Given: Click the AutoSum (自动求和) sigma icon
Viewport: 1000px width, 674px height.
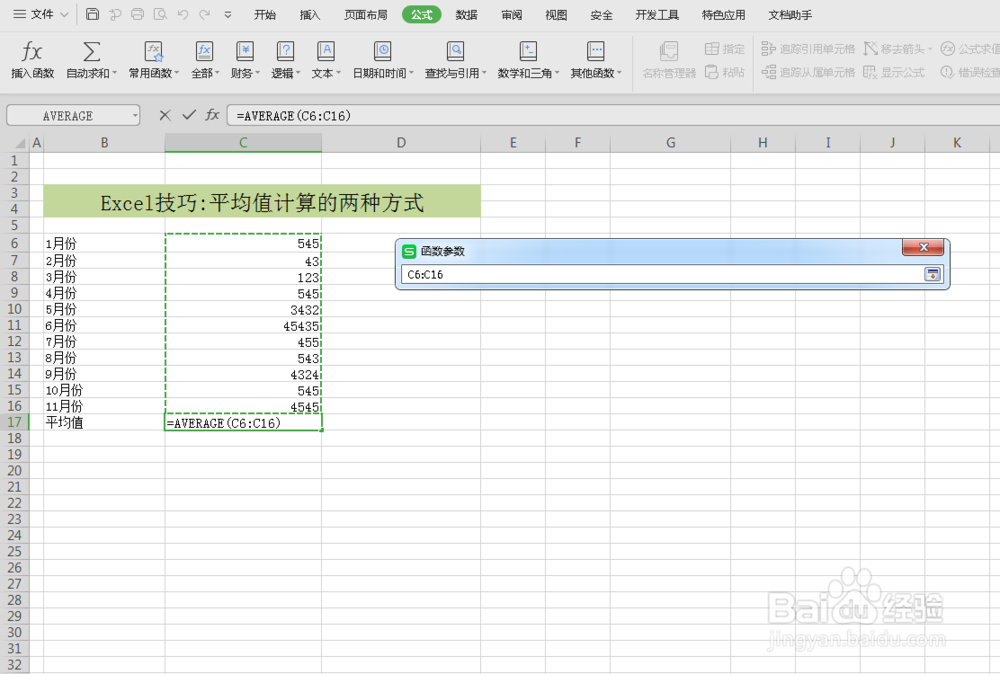Looking at the screenshot, I should (x=91, y=51).
